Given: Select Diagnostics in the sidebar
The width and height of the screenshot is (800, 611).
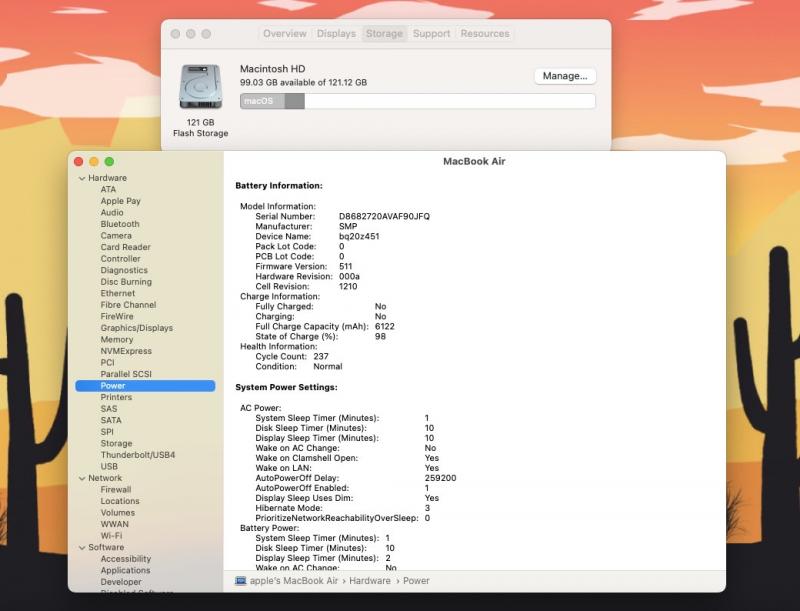Looking at the screenshot, I should [124, 270].
